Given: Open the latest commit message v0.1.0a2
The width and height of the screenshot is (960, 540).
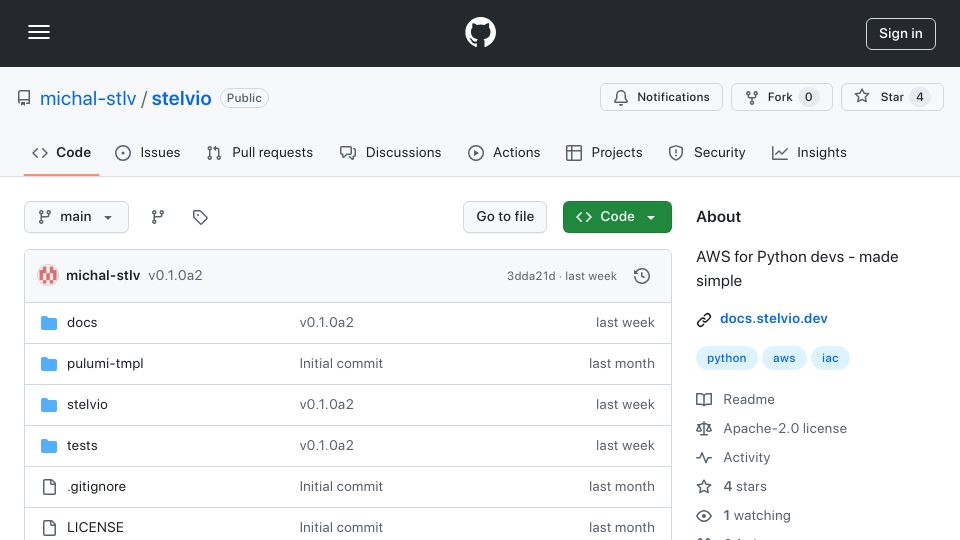Looking at the screenshot, I should pos(175,276).
